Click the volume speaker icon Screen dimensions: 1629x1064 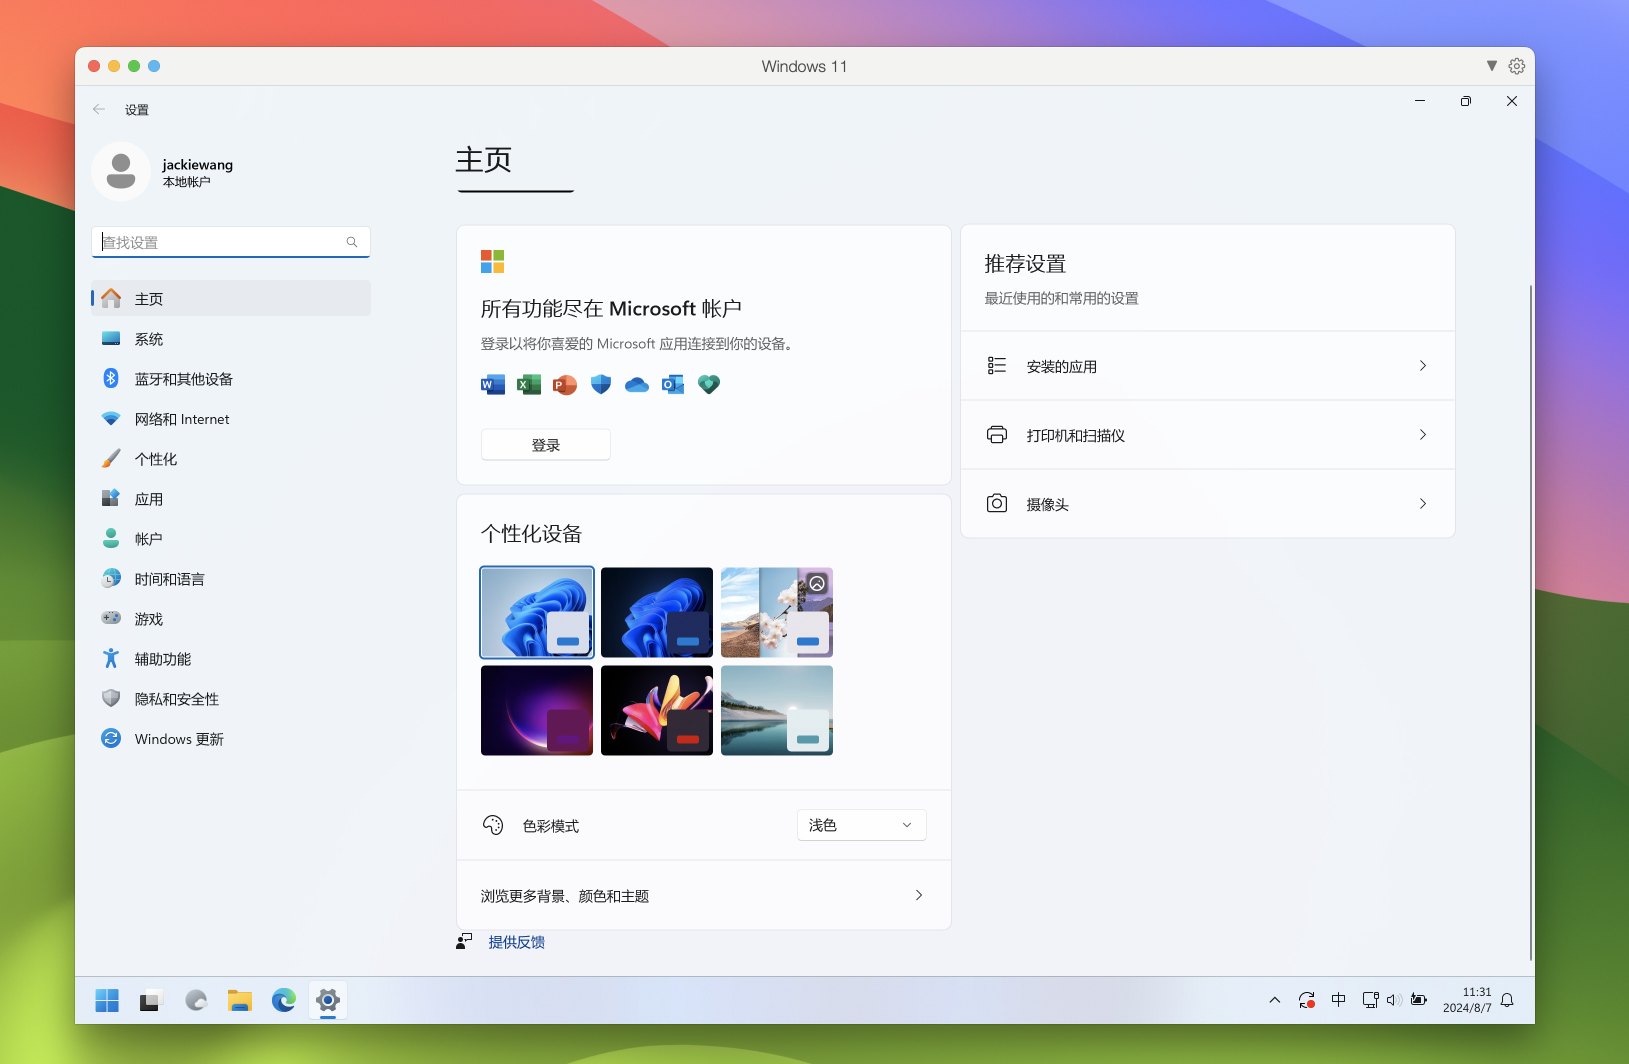pyautogui.click(x=1392, y=1000)
